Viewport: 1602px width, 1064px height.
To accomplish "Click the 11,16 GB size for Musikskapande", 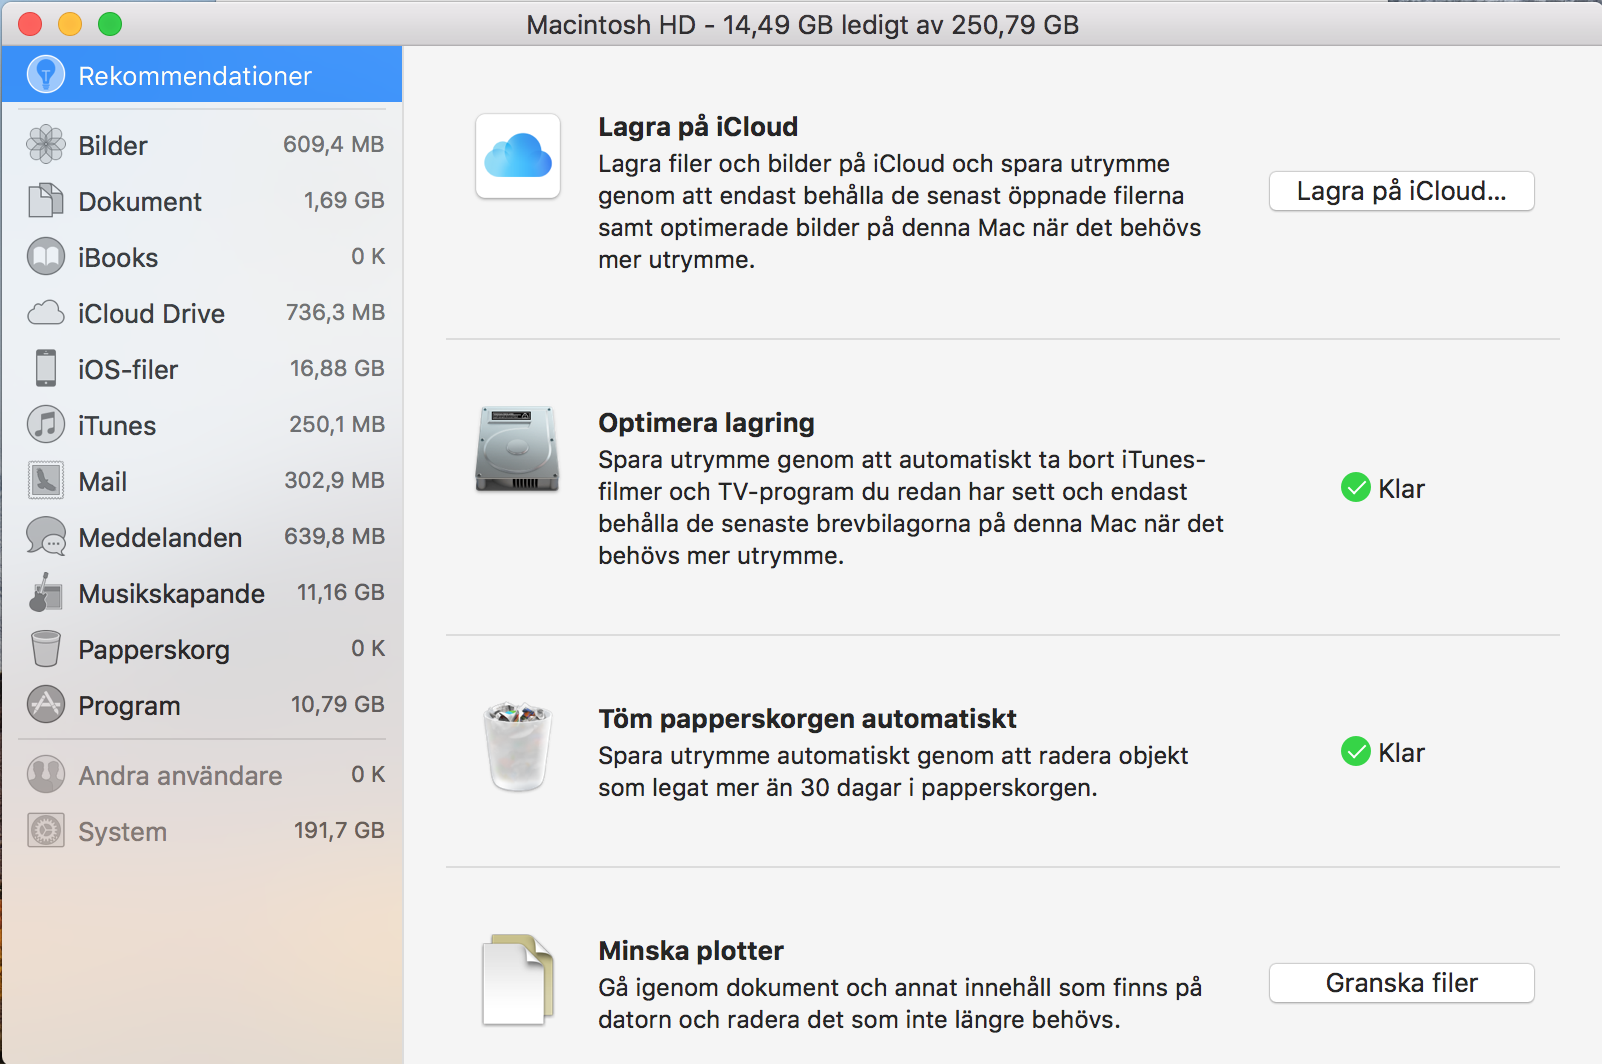I will [x=341, y=592].
